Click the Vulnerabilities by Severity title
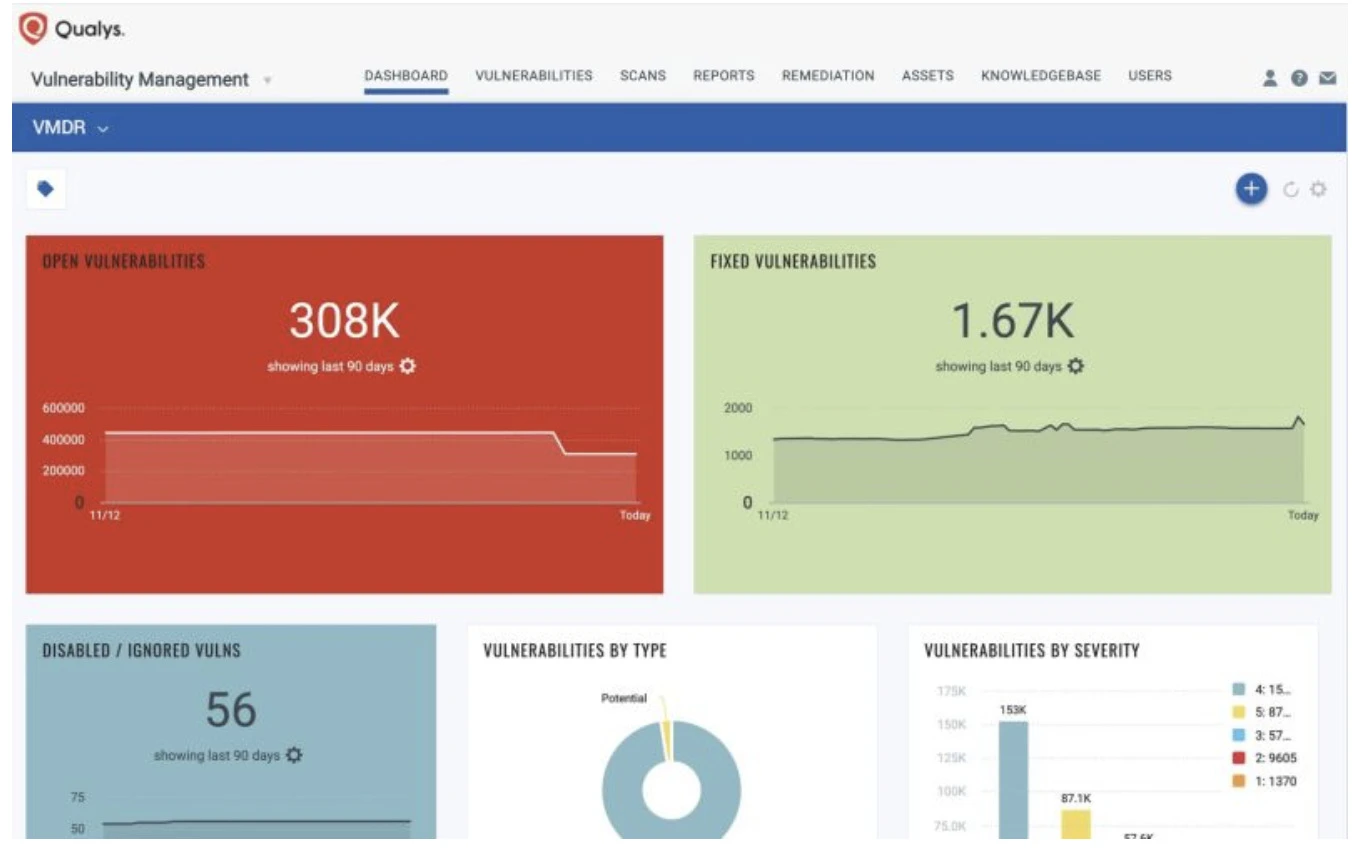This screenshot has width=1356, height=864. (x=1031, y=650)
